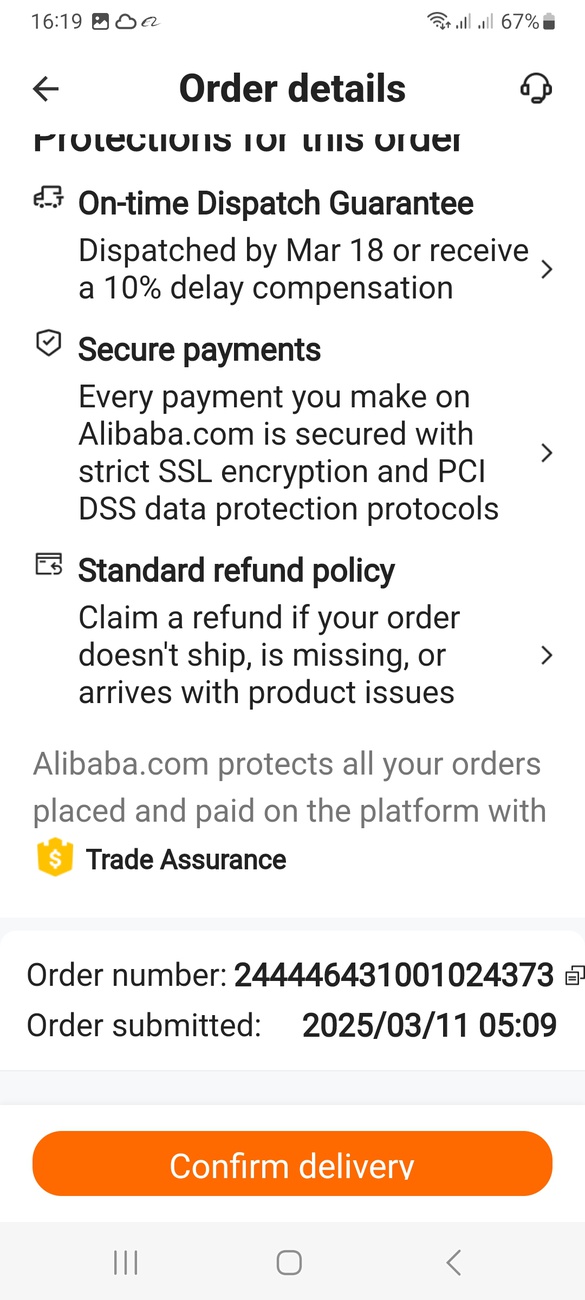The image size is (585, 1300).
Task: Tap the Android home button
Action: pos(289,1262)
